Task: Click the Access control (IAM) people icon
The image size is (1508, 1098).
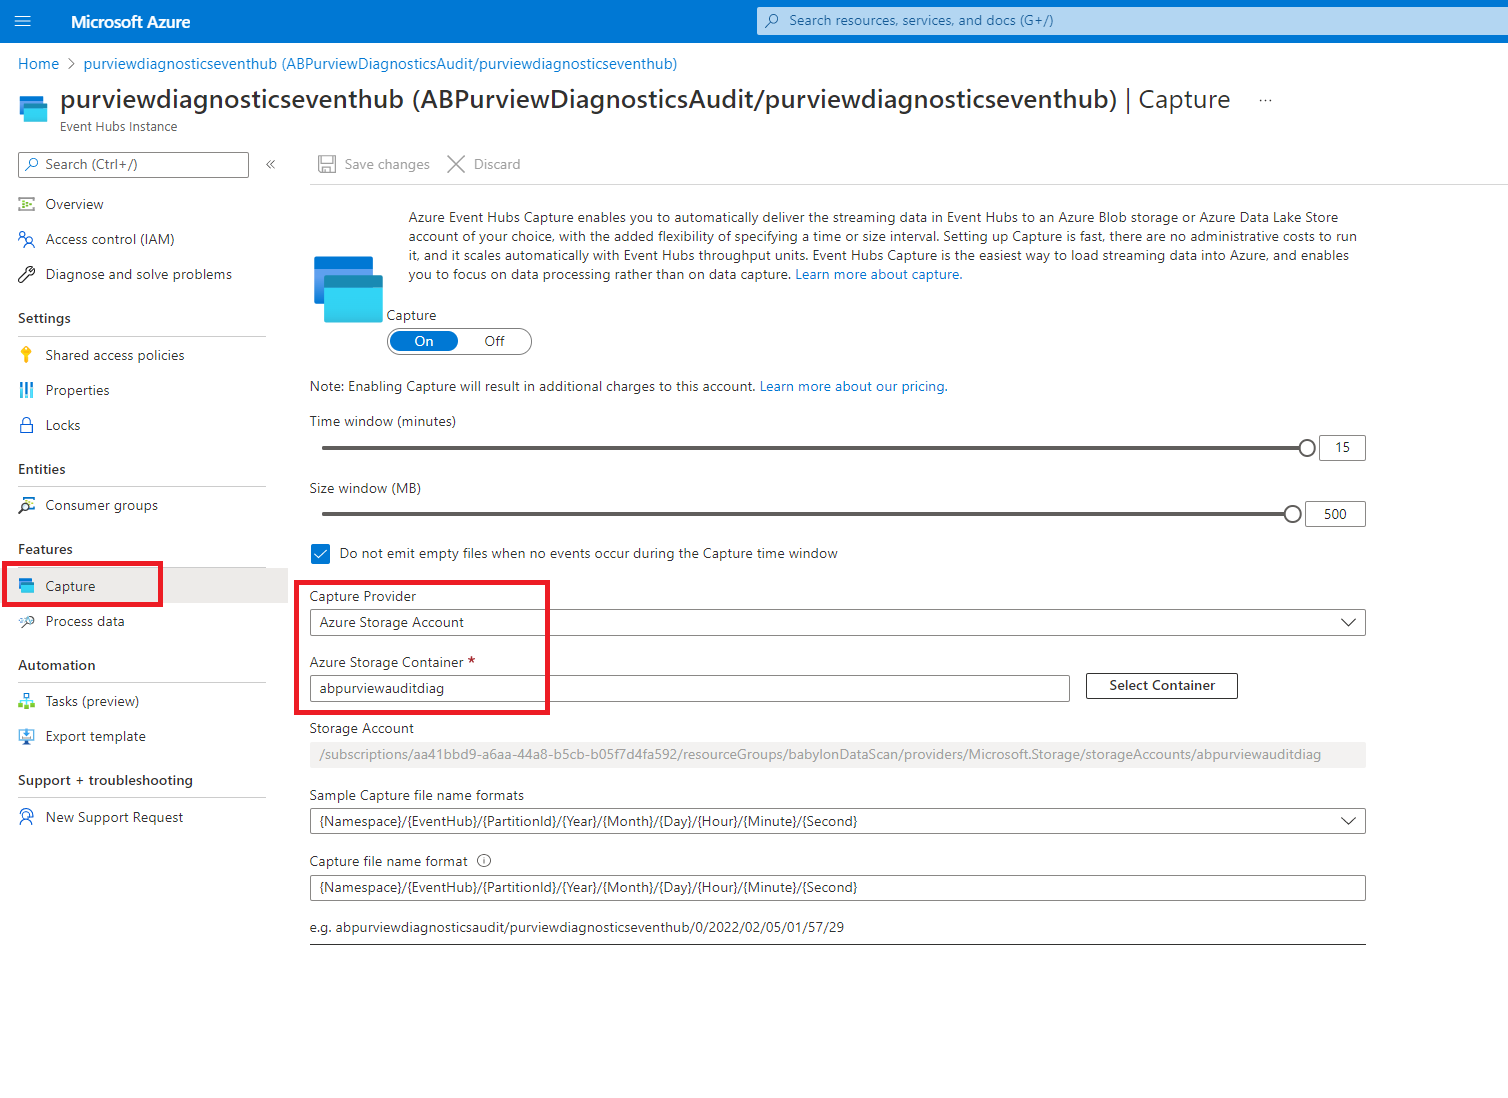Action: tap(27, 239)
